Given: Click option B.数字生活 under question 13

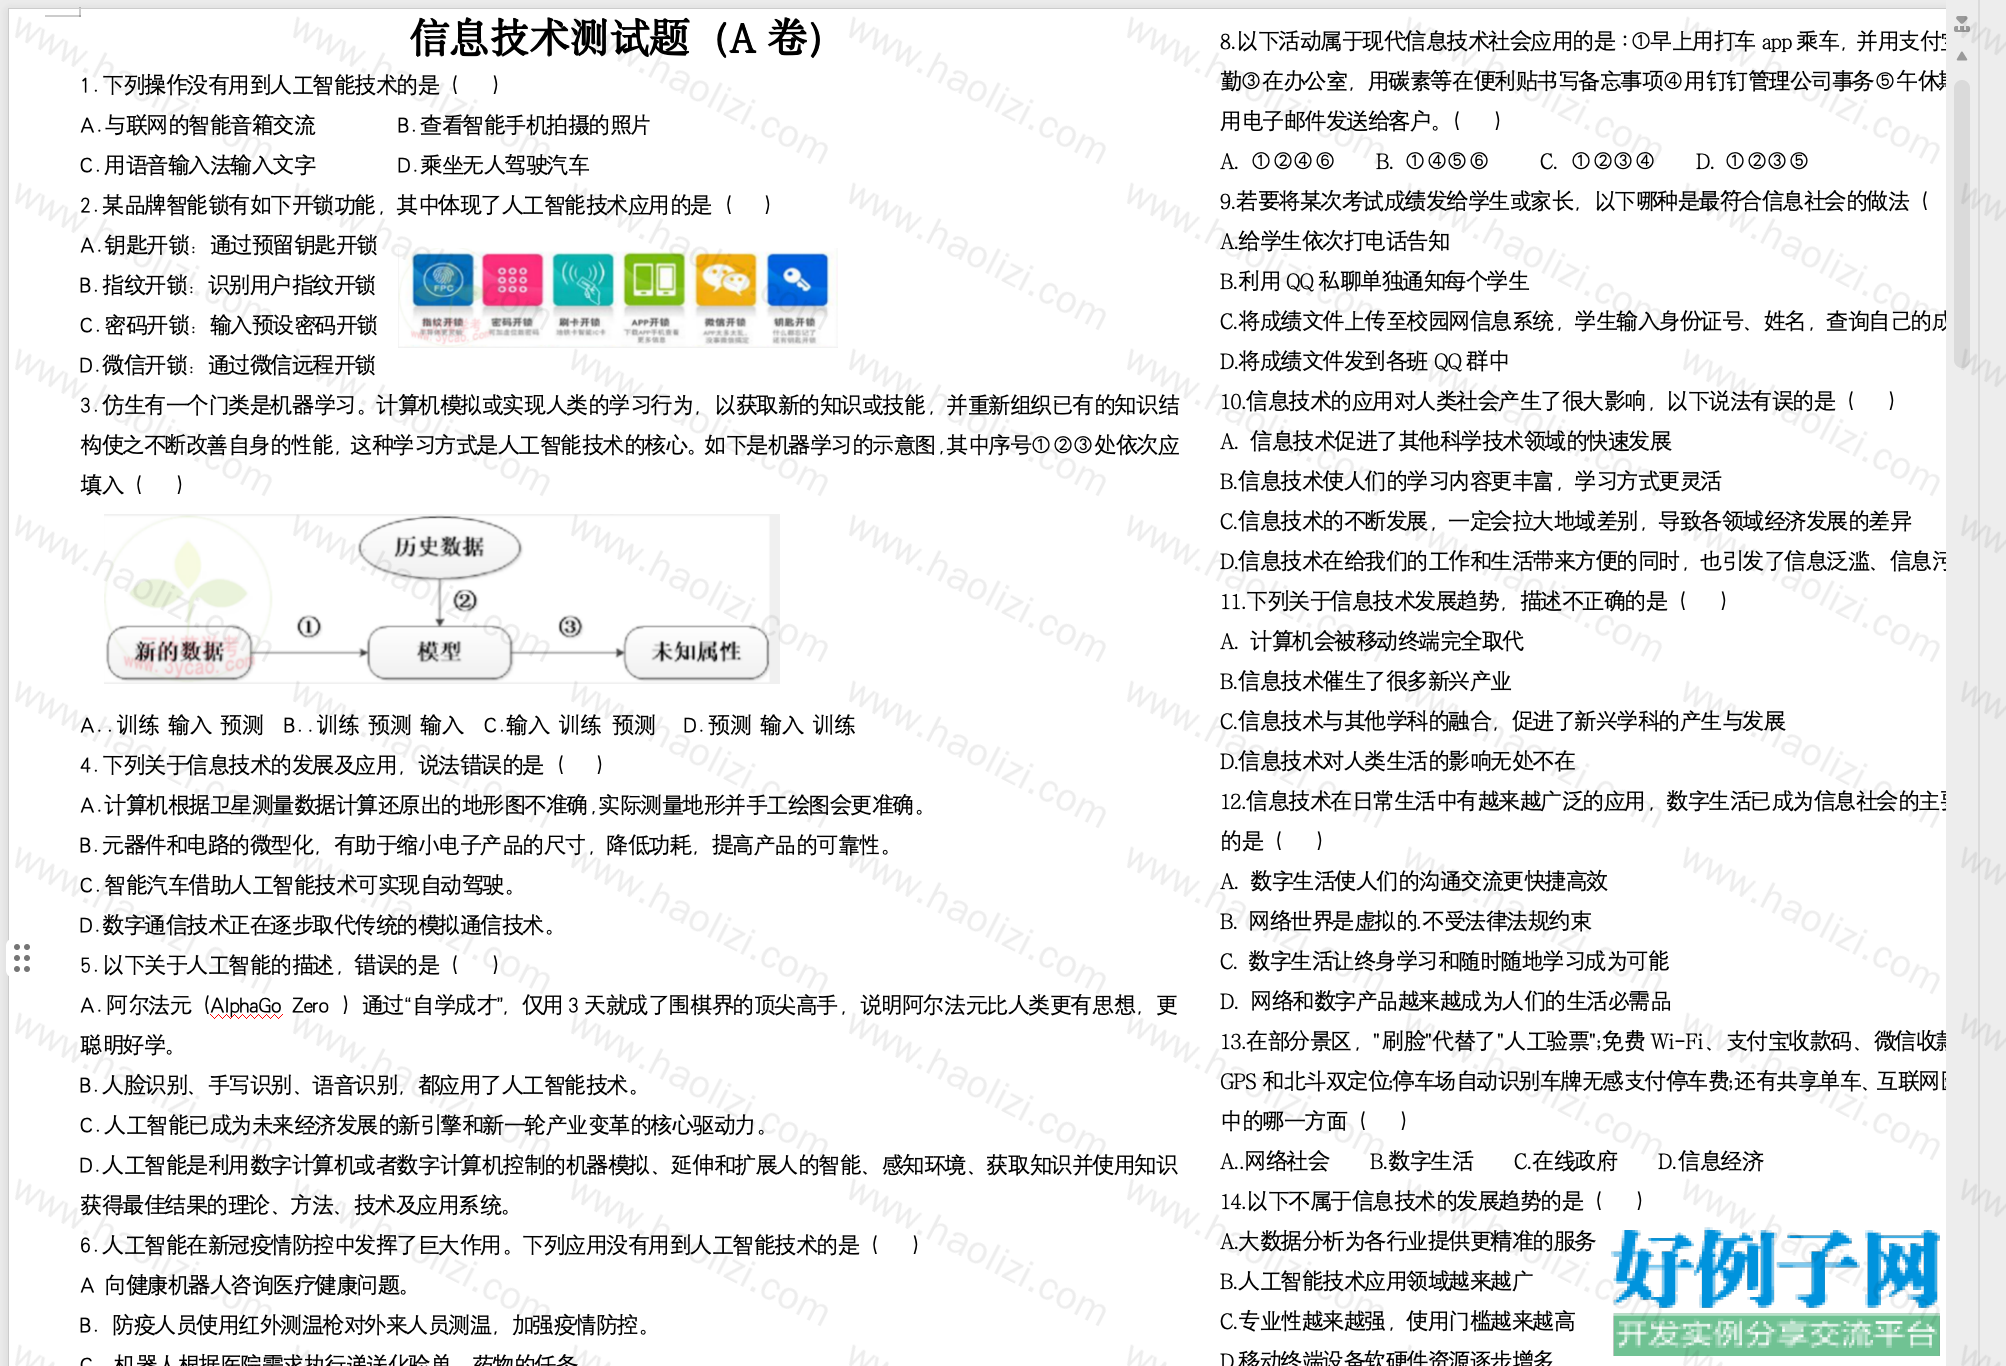Looking at the screenshot, I should coord(1421,1161).
